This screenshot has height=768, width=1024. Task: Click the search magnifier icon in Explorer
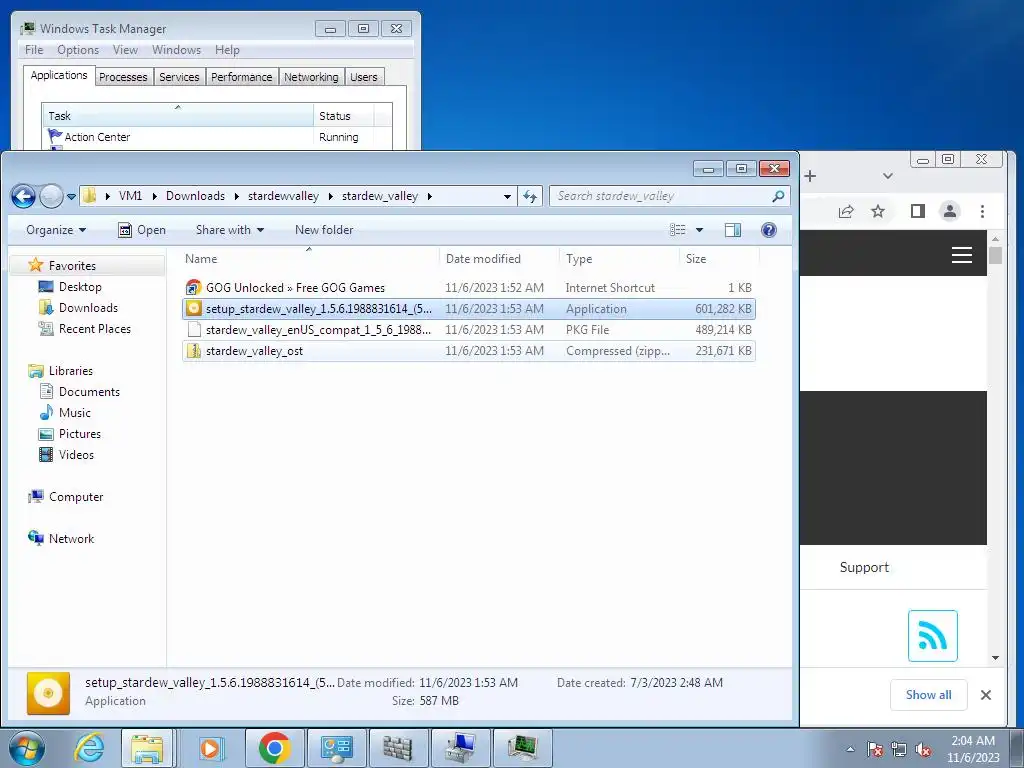pyautogui.click(x=778, y=196)
